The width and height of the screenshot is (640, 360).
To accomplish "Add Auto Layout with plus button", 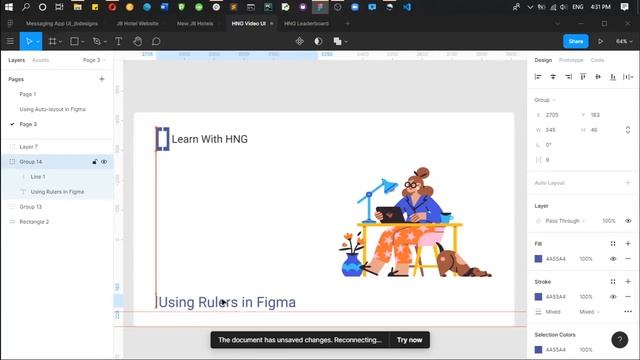I will [x=628, y=182].
